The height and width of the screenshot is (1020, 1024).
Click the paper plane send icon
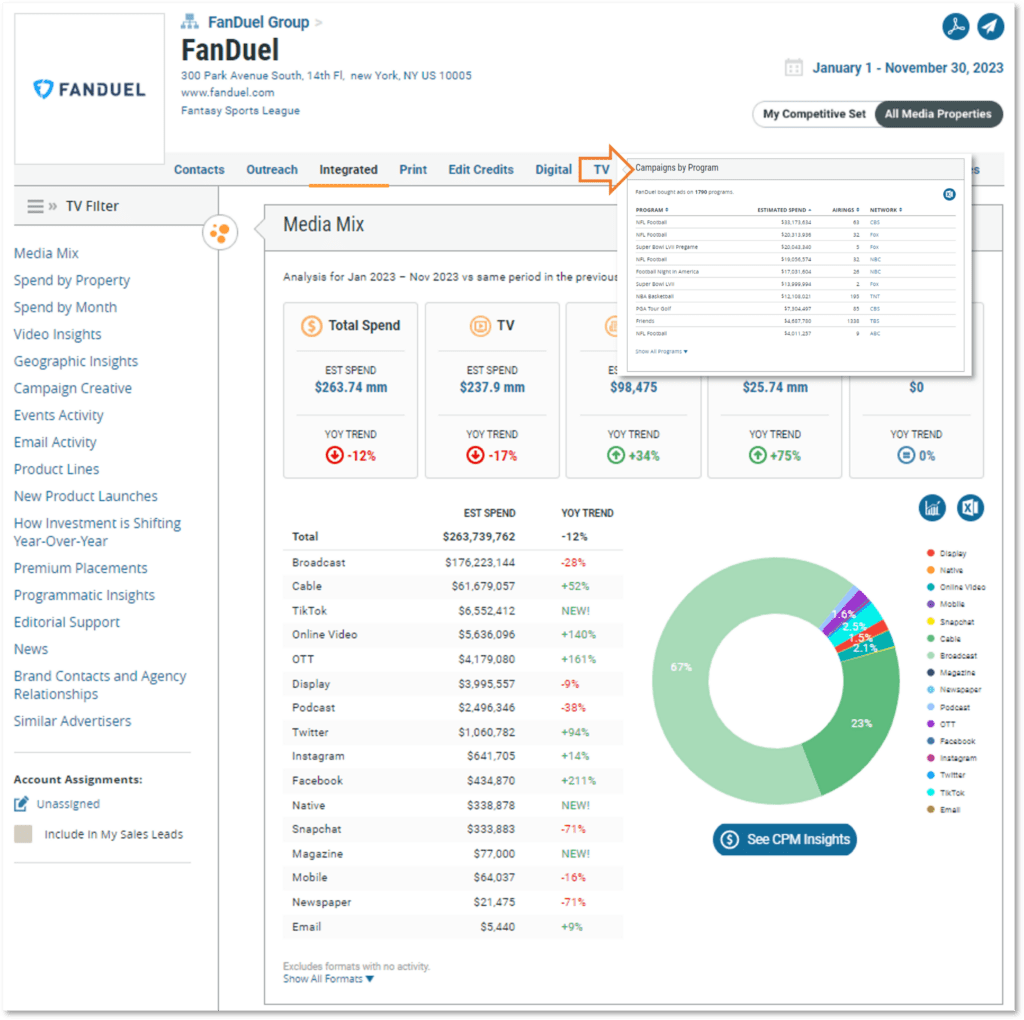pos(990,26)
